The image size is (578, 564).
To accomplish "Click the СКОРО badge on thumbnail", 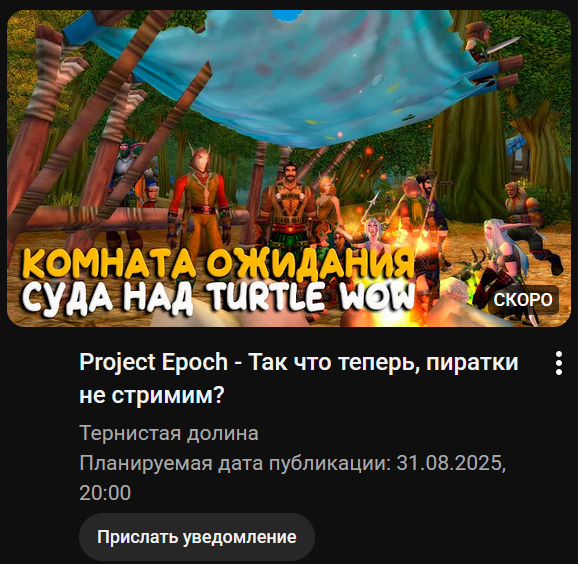I will (x=523, y=300).
